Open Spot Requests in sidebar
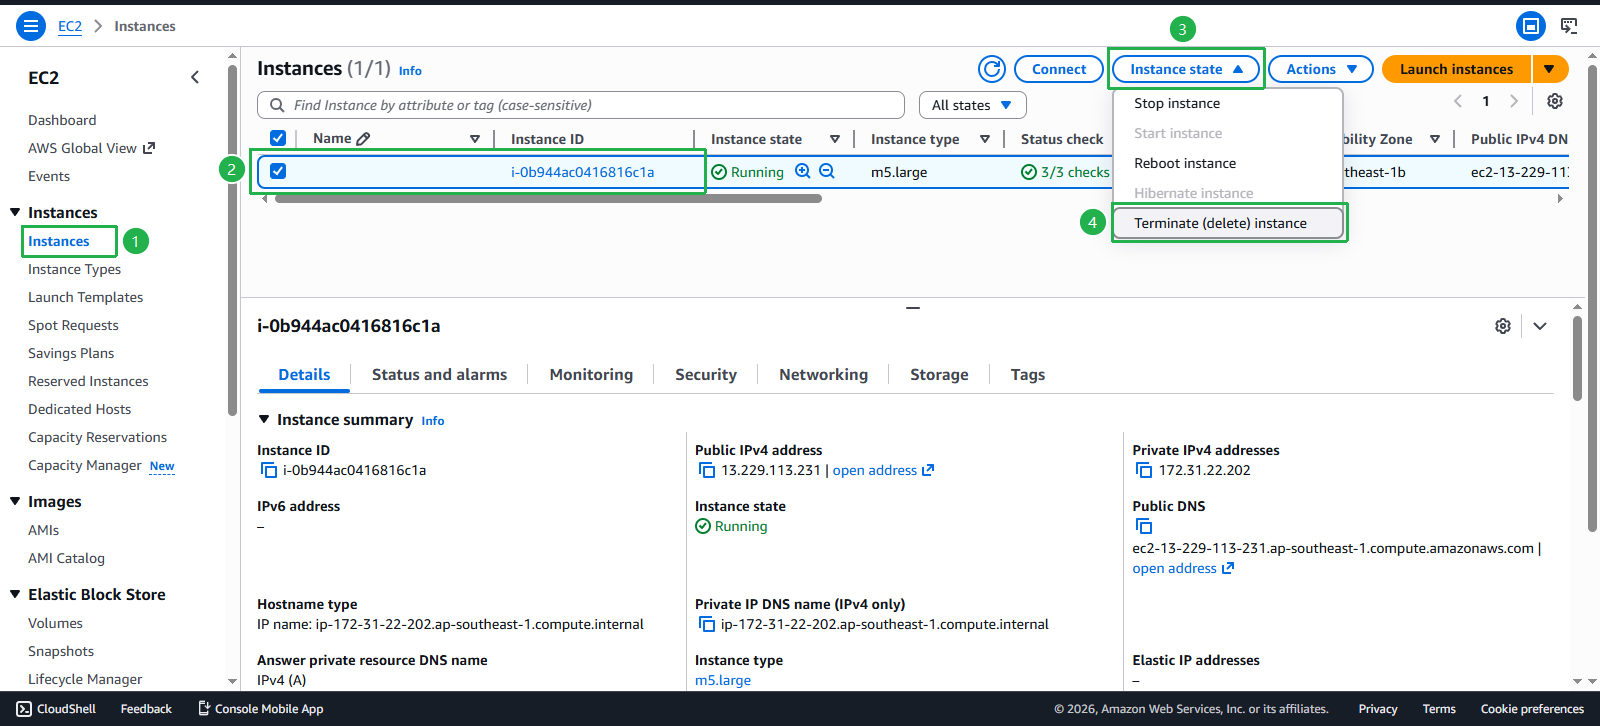The width and height of the screenshot is (1600, 726). (x=73, y=325)
